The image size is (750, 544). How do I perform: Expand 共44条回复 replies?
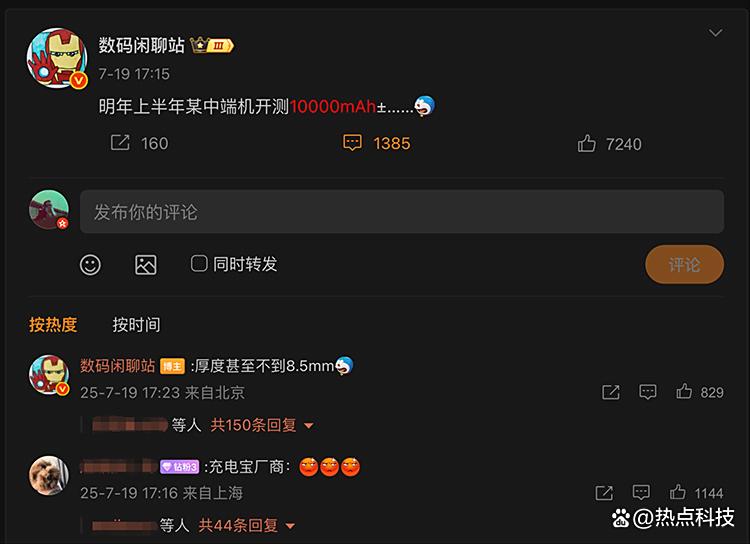point(246,525)
